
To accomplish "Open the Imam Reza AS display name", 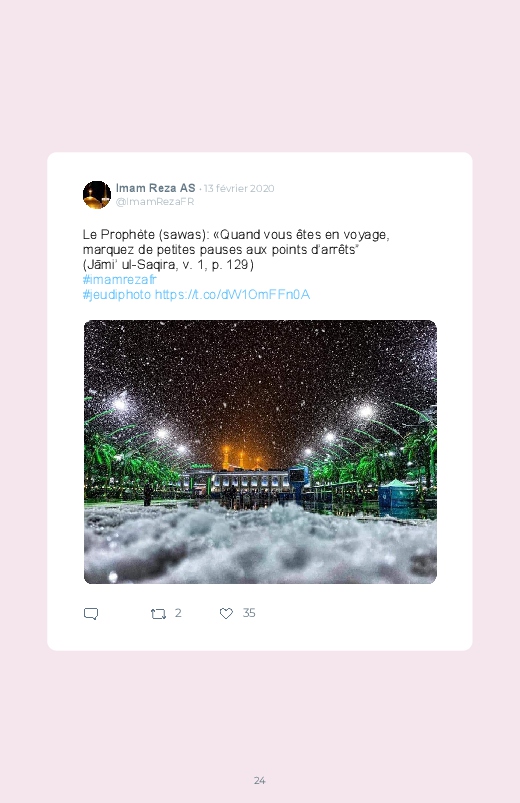I will click(x=155, y=188).
